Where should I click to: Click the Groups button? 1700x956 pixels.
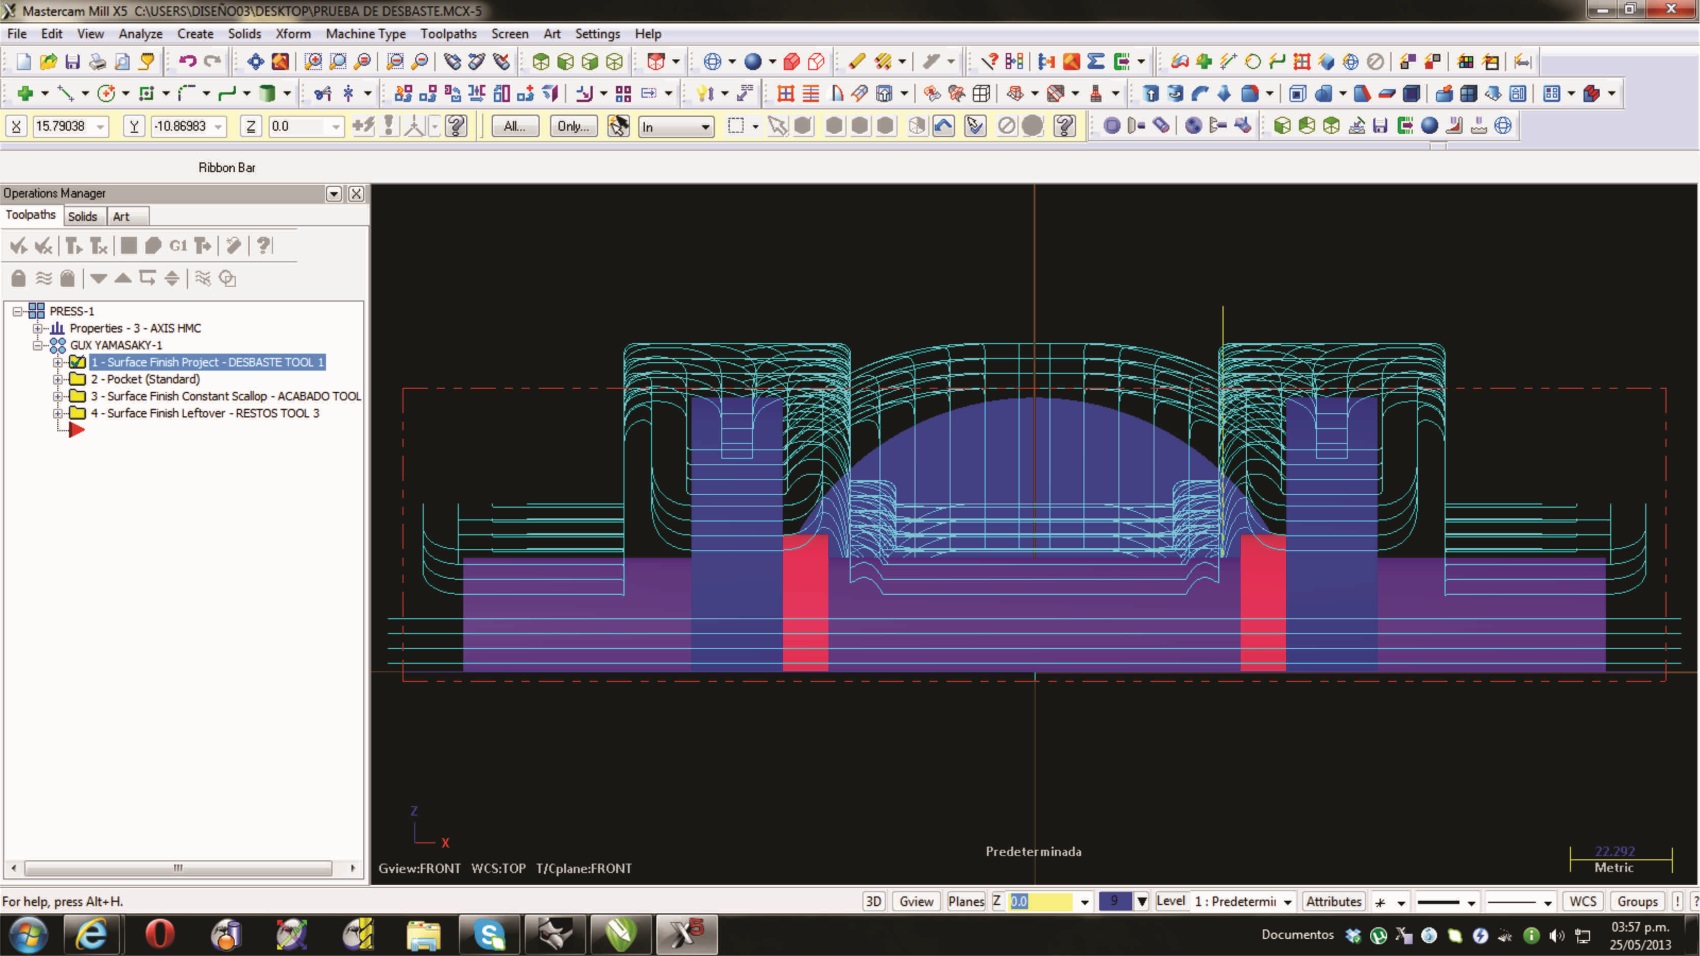[1637, 901]
